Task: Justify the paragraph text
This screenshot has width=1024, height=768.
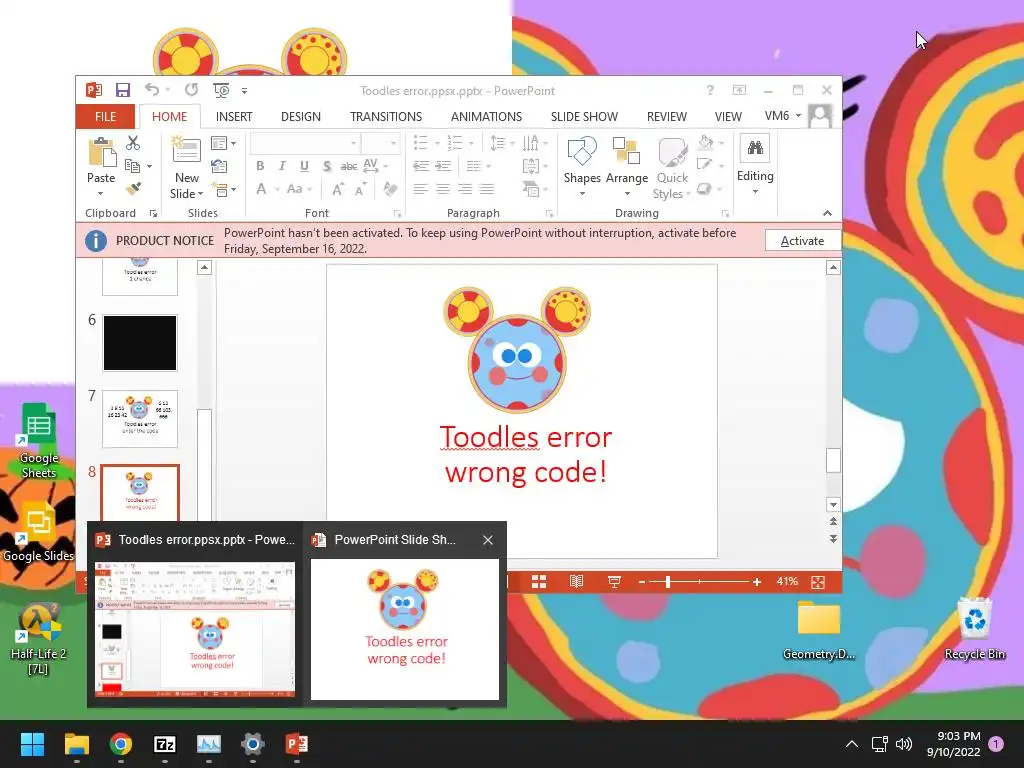Action: coord(487,189)
